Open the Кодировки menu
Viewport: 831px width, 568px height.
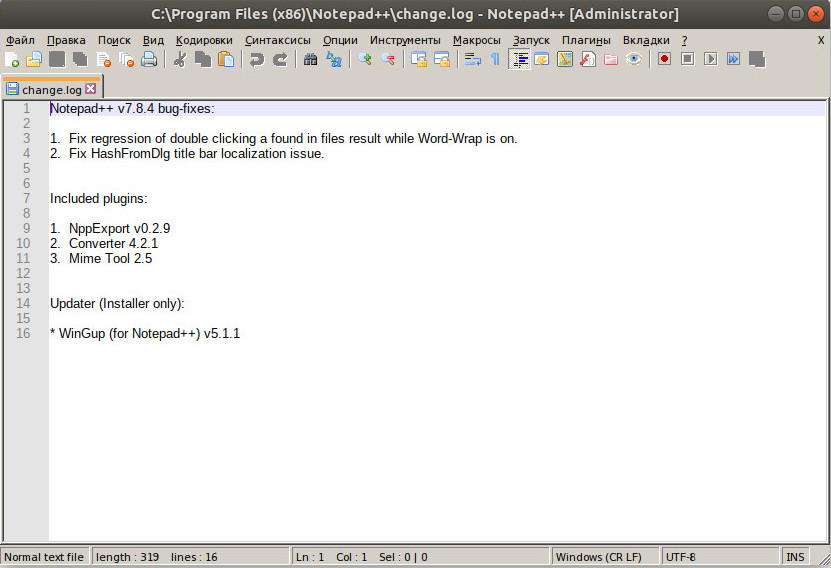204,40
